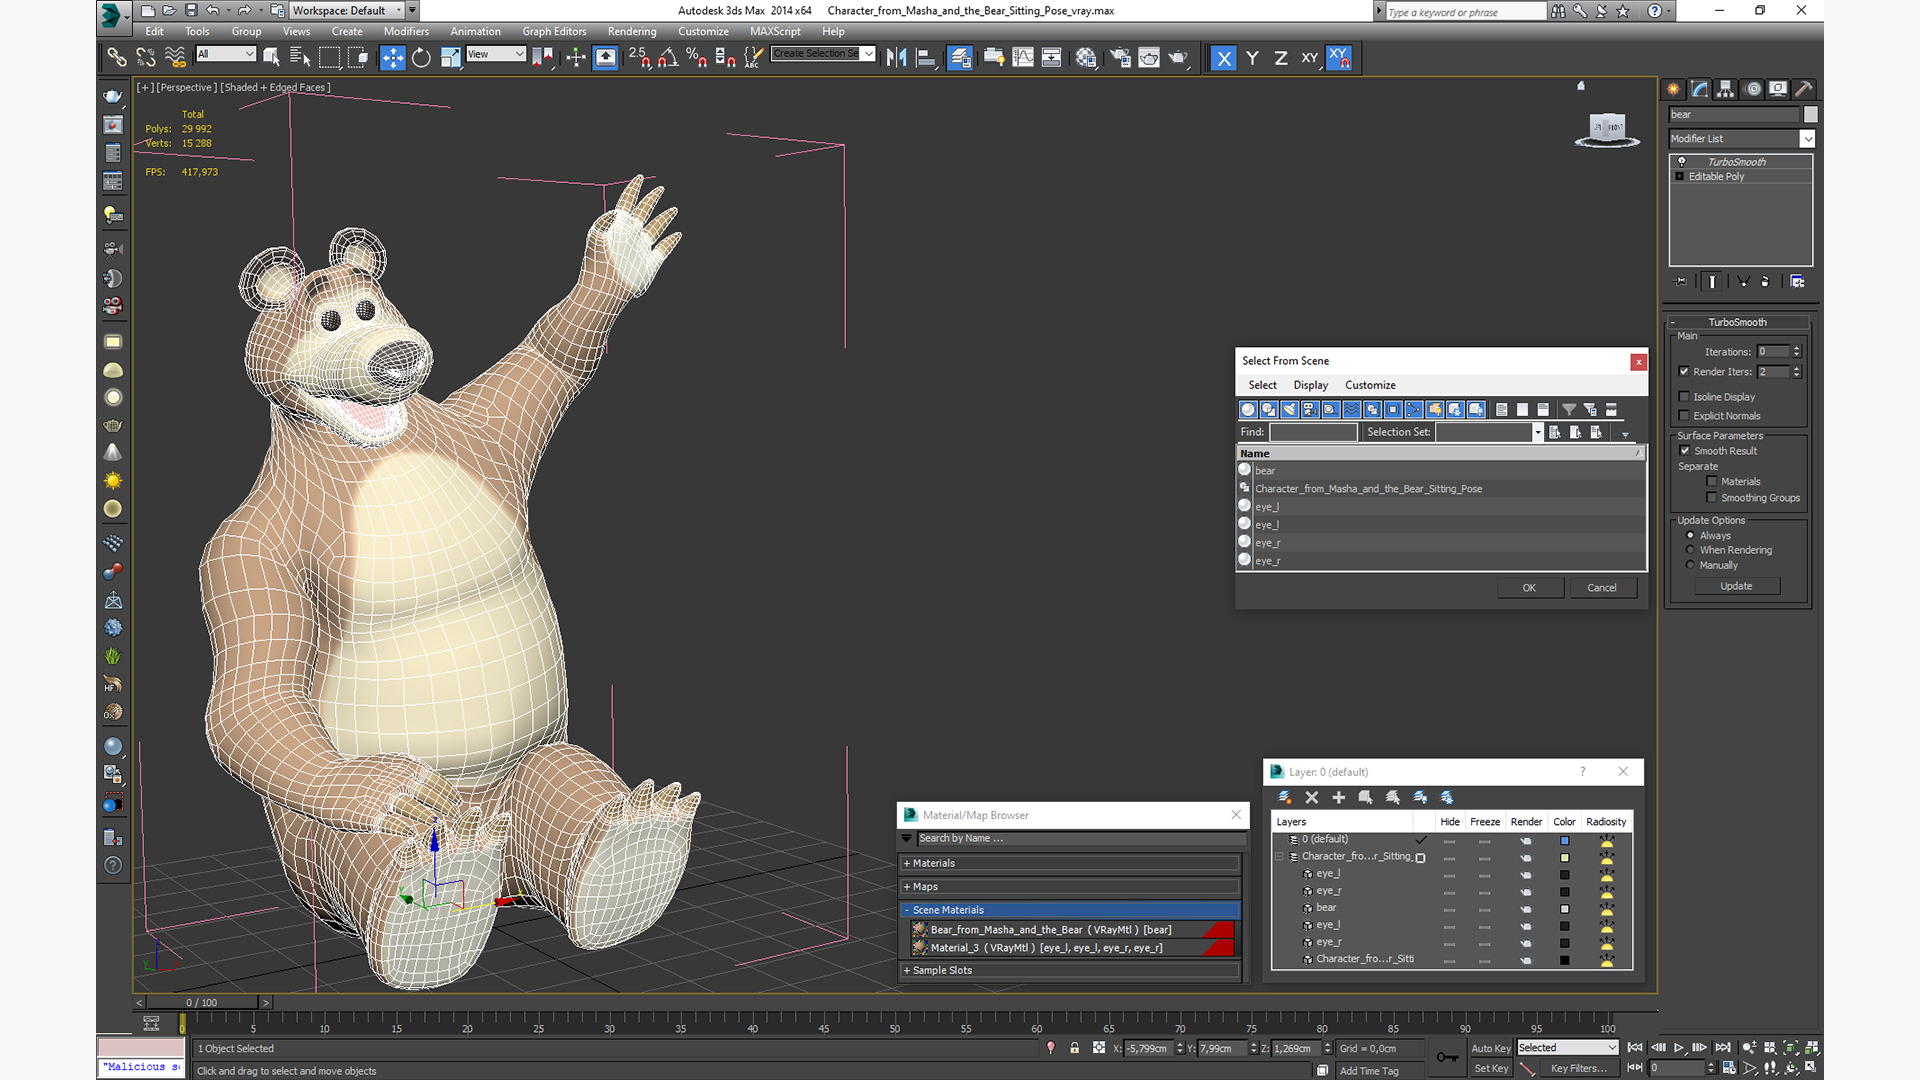Enable the Isoline Display checkbox

[1684, 396]
